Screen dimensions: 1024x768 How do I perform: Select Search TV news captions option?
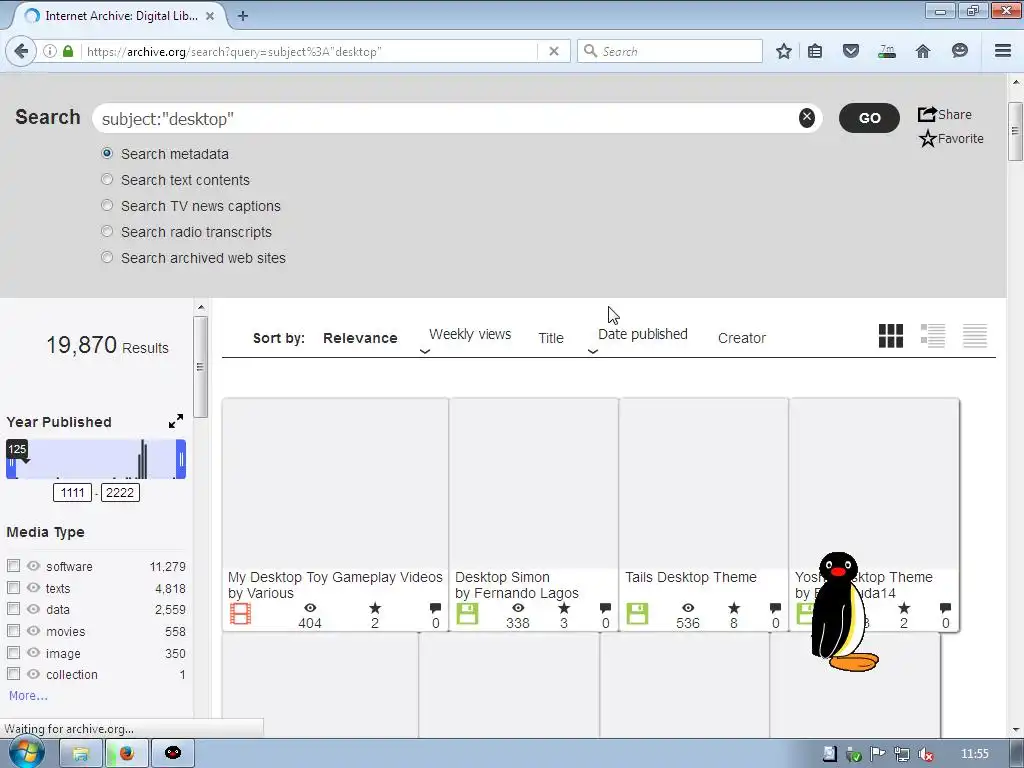pos(107,206)
